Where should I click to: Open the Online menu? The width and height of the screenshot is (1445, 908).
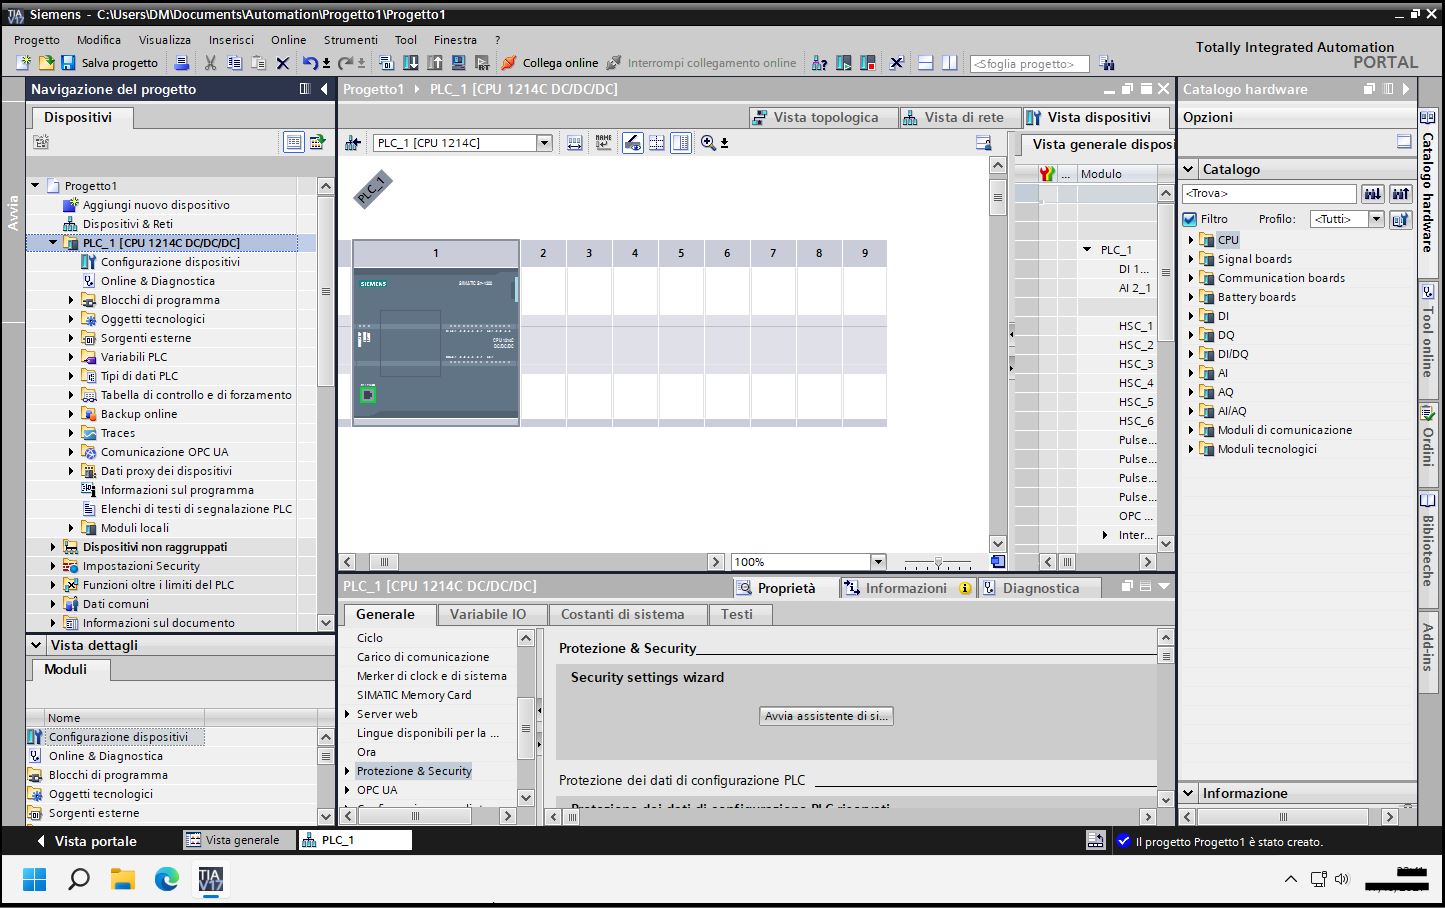[x=288, y=40]
